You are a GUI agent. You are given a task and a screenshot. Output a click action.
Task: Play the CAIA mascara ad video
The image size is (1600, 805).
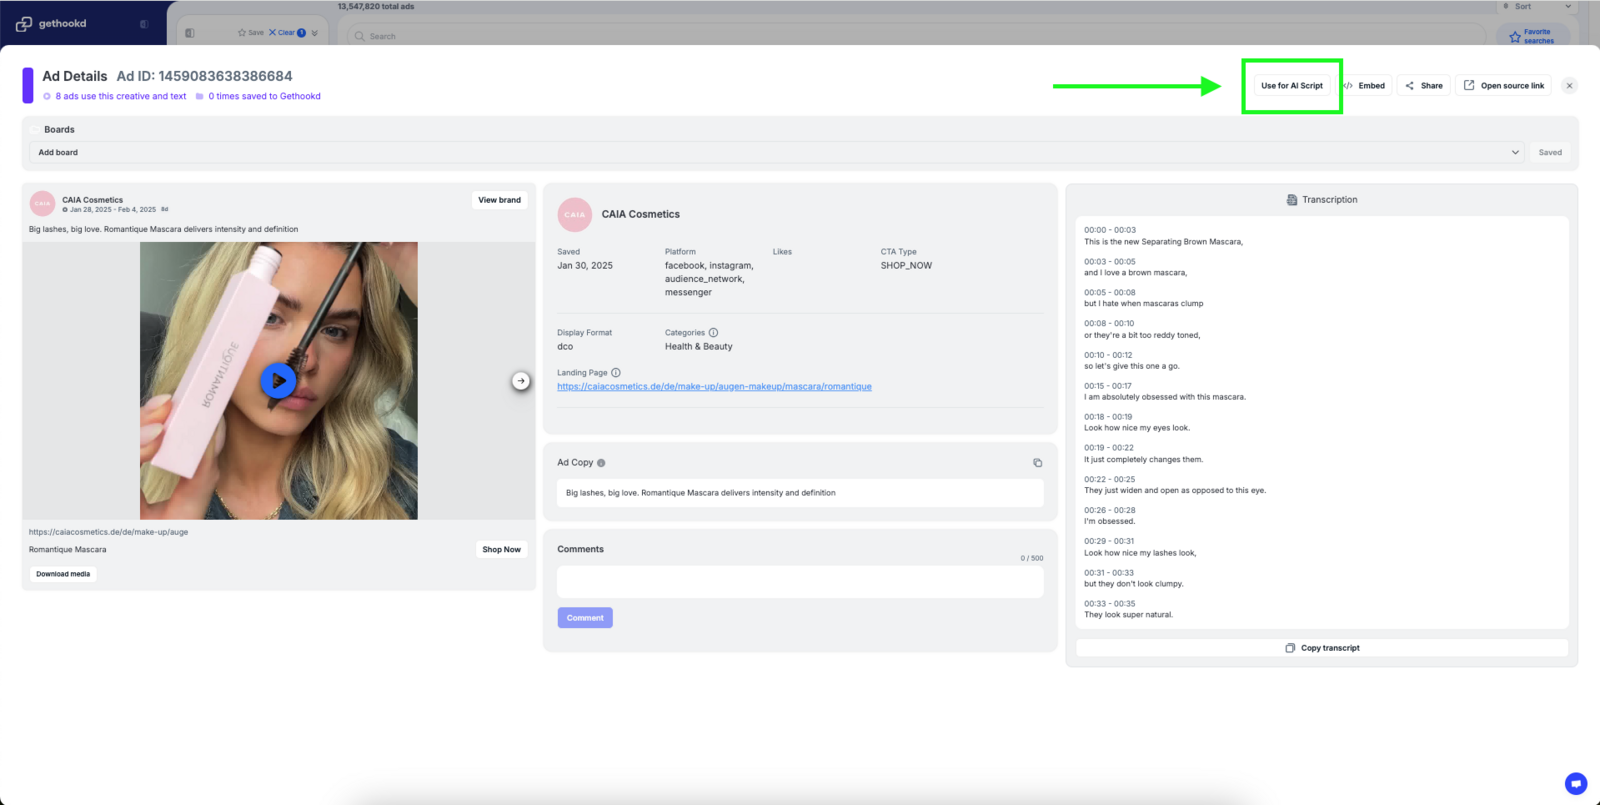(x=278, y=381)
